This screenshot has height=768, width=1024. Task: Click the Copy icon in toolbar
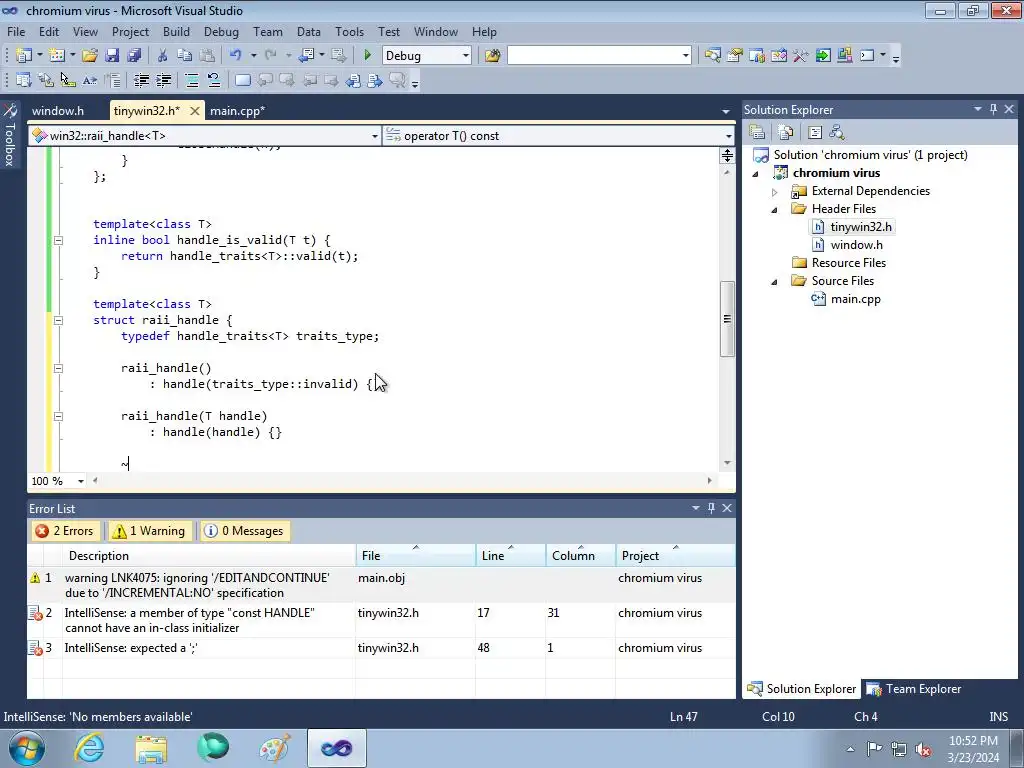[x=185, y=56]
